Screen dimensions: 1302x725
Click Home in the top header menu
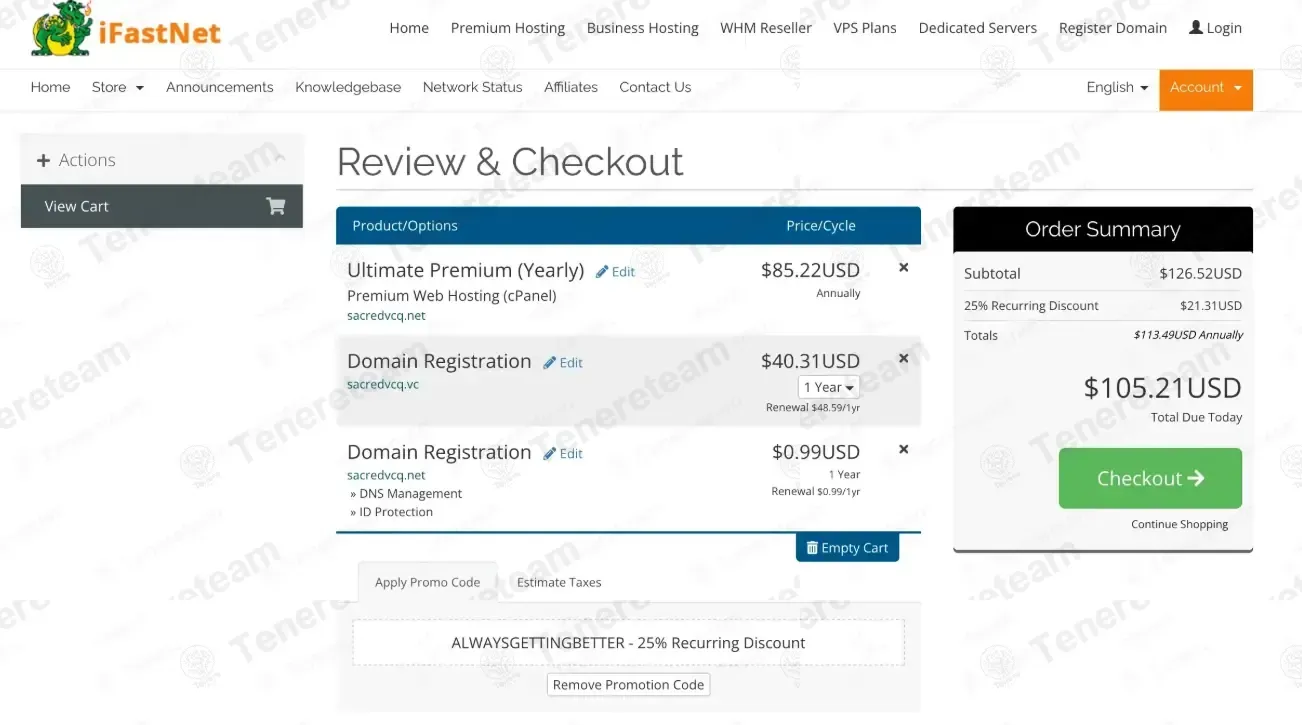point(409,28)
